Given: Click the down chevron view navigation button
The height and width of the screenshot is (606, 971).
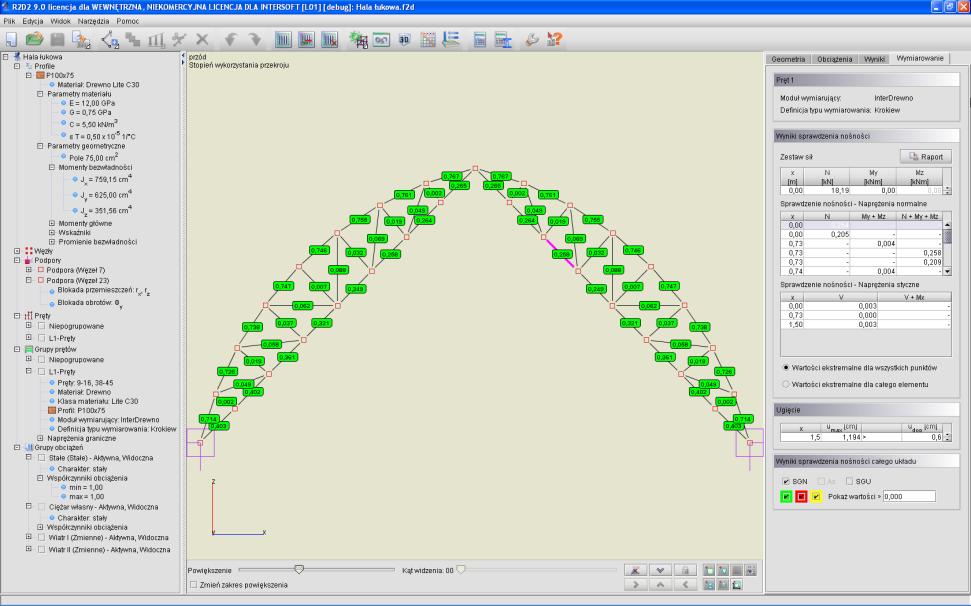Looking at the screenshot, I should pyautogui.click(x=660, y=570).
